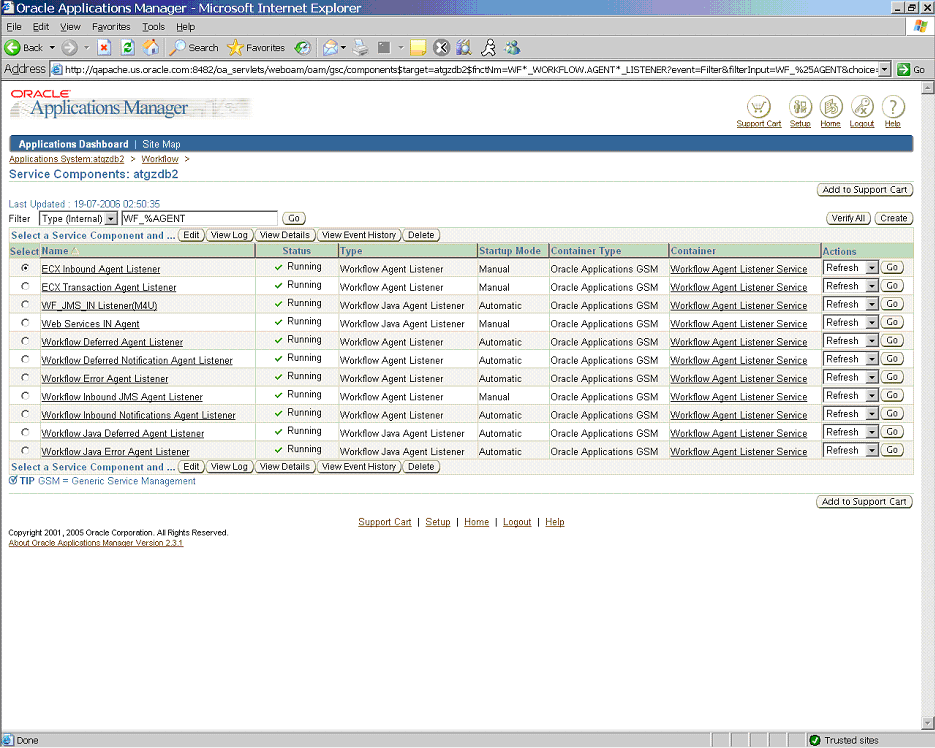Open the File menu
The height and width of the screenshot is (748, 935).
click(x=14, y=27)
